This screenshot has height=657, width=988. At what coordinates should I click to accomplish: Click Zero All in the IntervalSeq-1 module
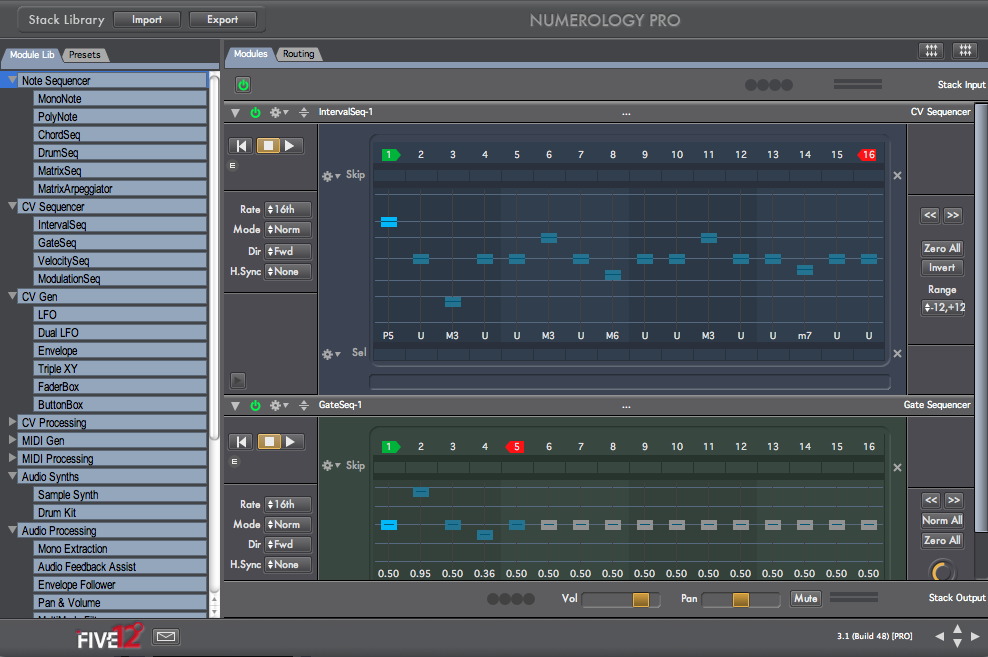(942, 248)
